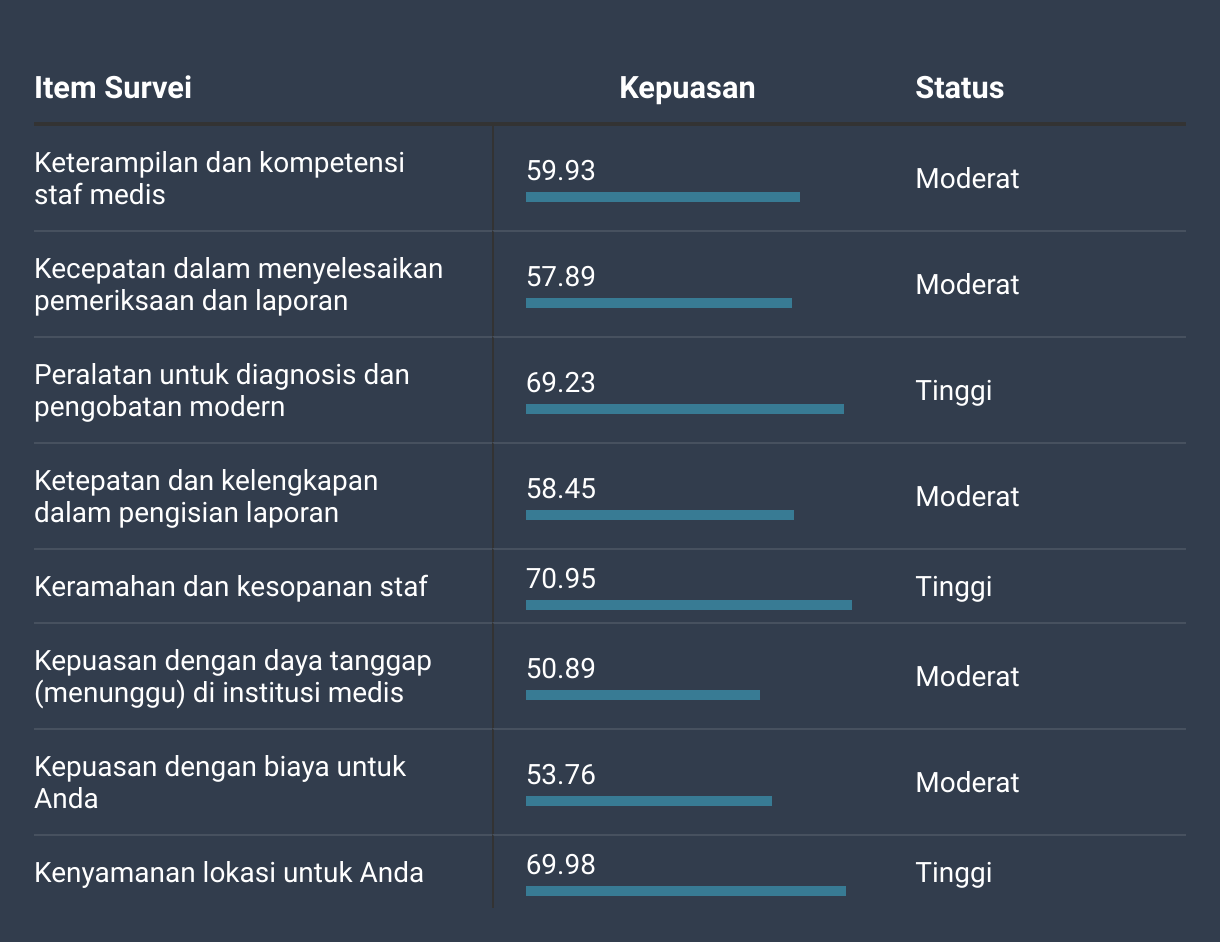Click the 57.89 satisfaction value
This screenshot has height=942, width=1220.
(561, 276)
